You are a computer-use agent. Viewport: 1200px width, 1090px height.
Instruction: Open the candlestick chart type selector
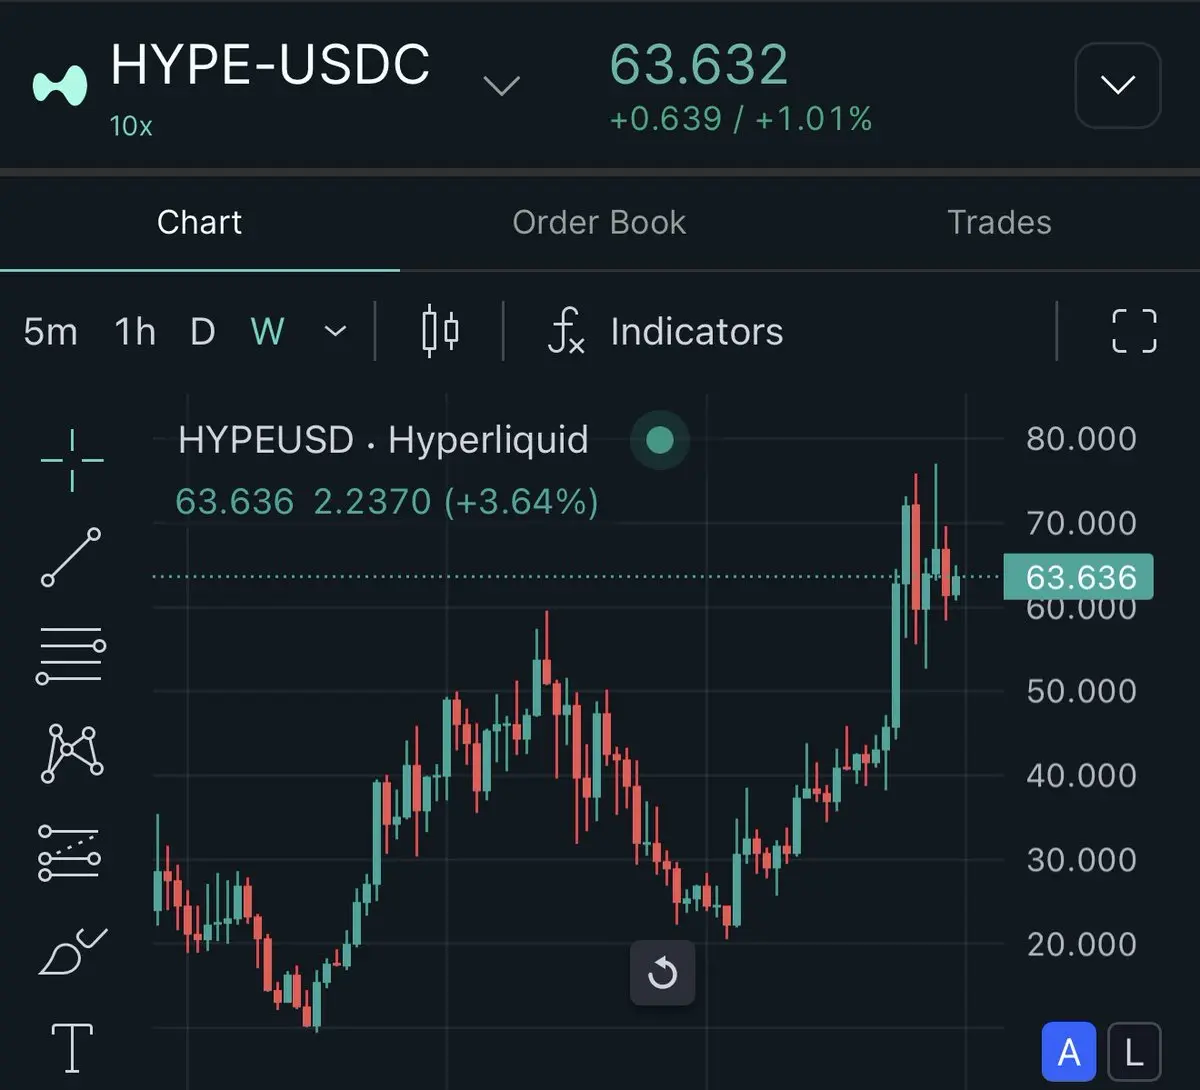pyautogui.click(x=440, y=331)
